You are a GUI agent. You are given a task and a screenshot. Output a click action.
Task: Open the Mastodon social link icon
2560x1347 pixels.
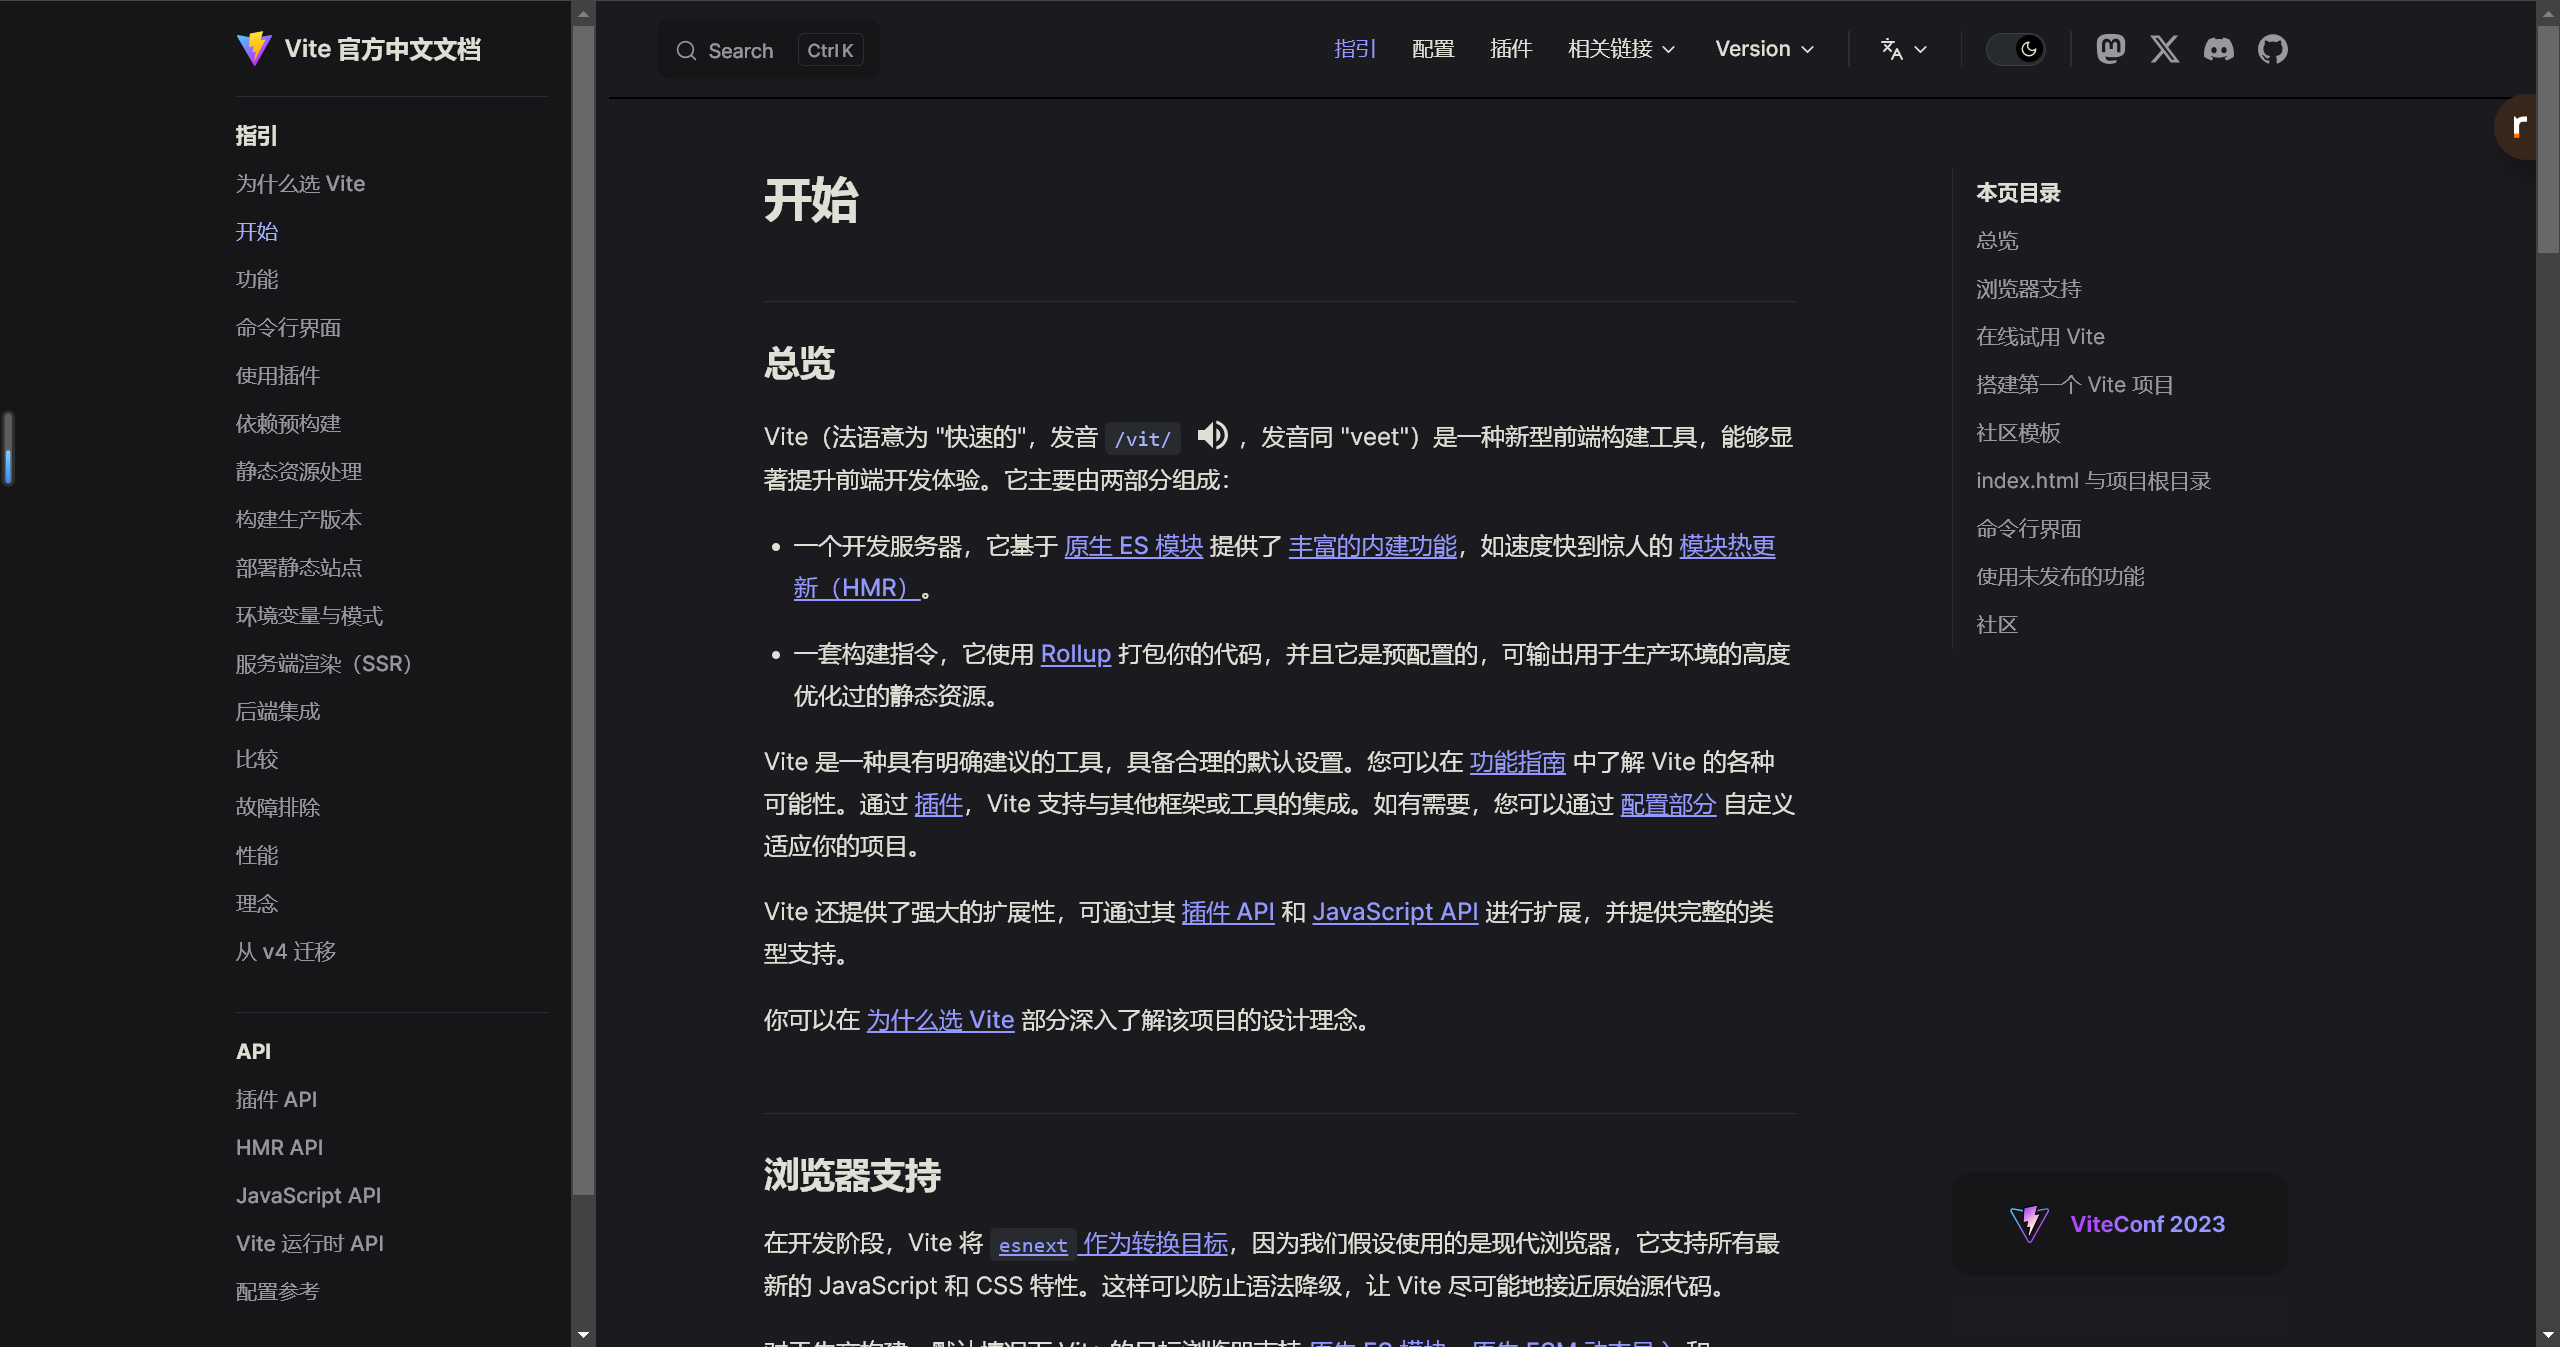click(2110, 49)
